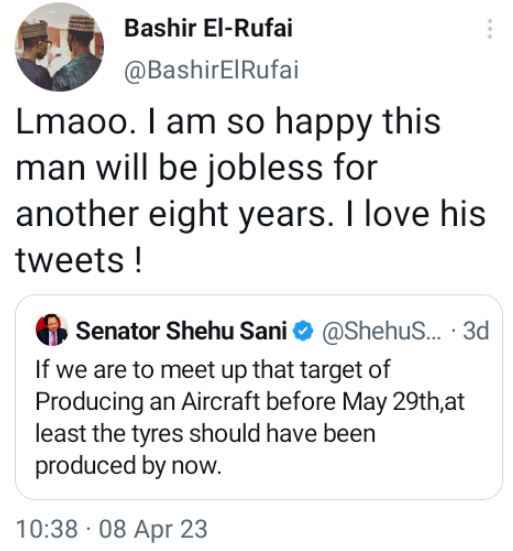Tap the 'produced by now.' line

[x=128, y=466]
